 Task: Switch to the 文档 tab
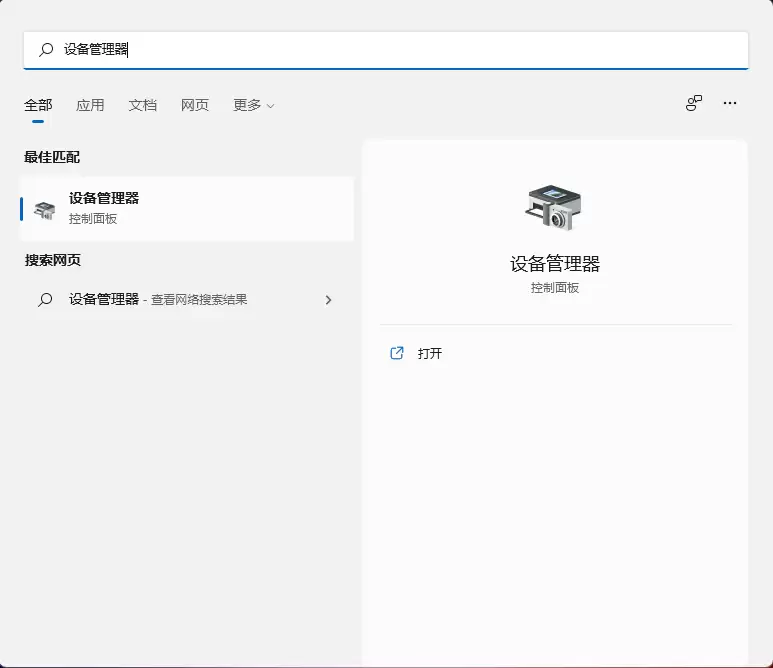coord(142,105)
